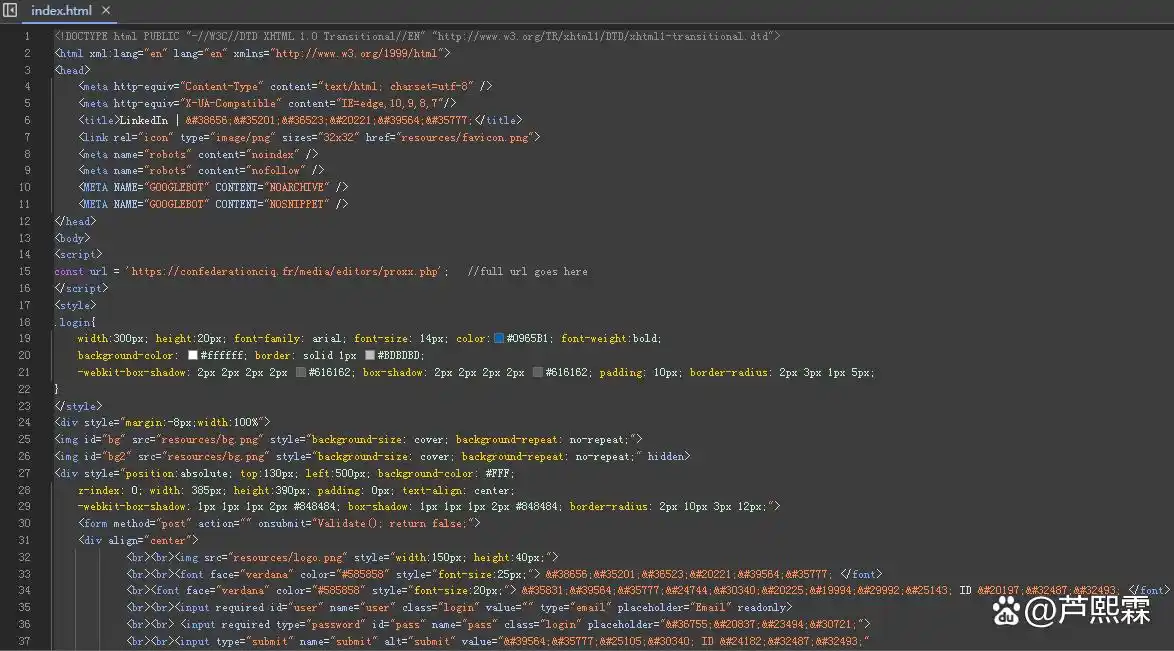The width and height of the screenshot is (1174, 651).
Task: Click the LinkedIn title text
Action: [x=144, y=120]
